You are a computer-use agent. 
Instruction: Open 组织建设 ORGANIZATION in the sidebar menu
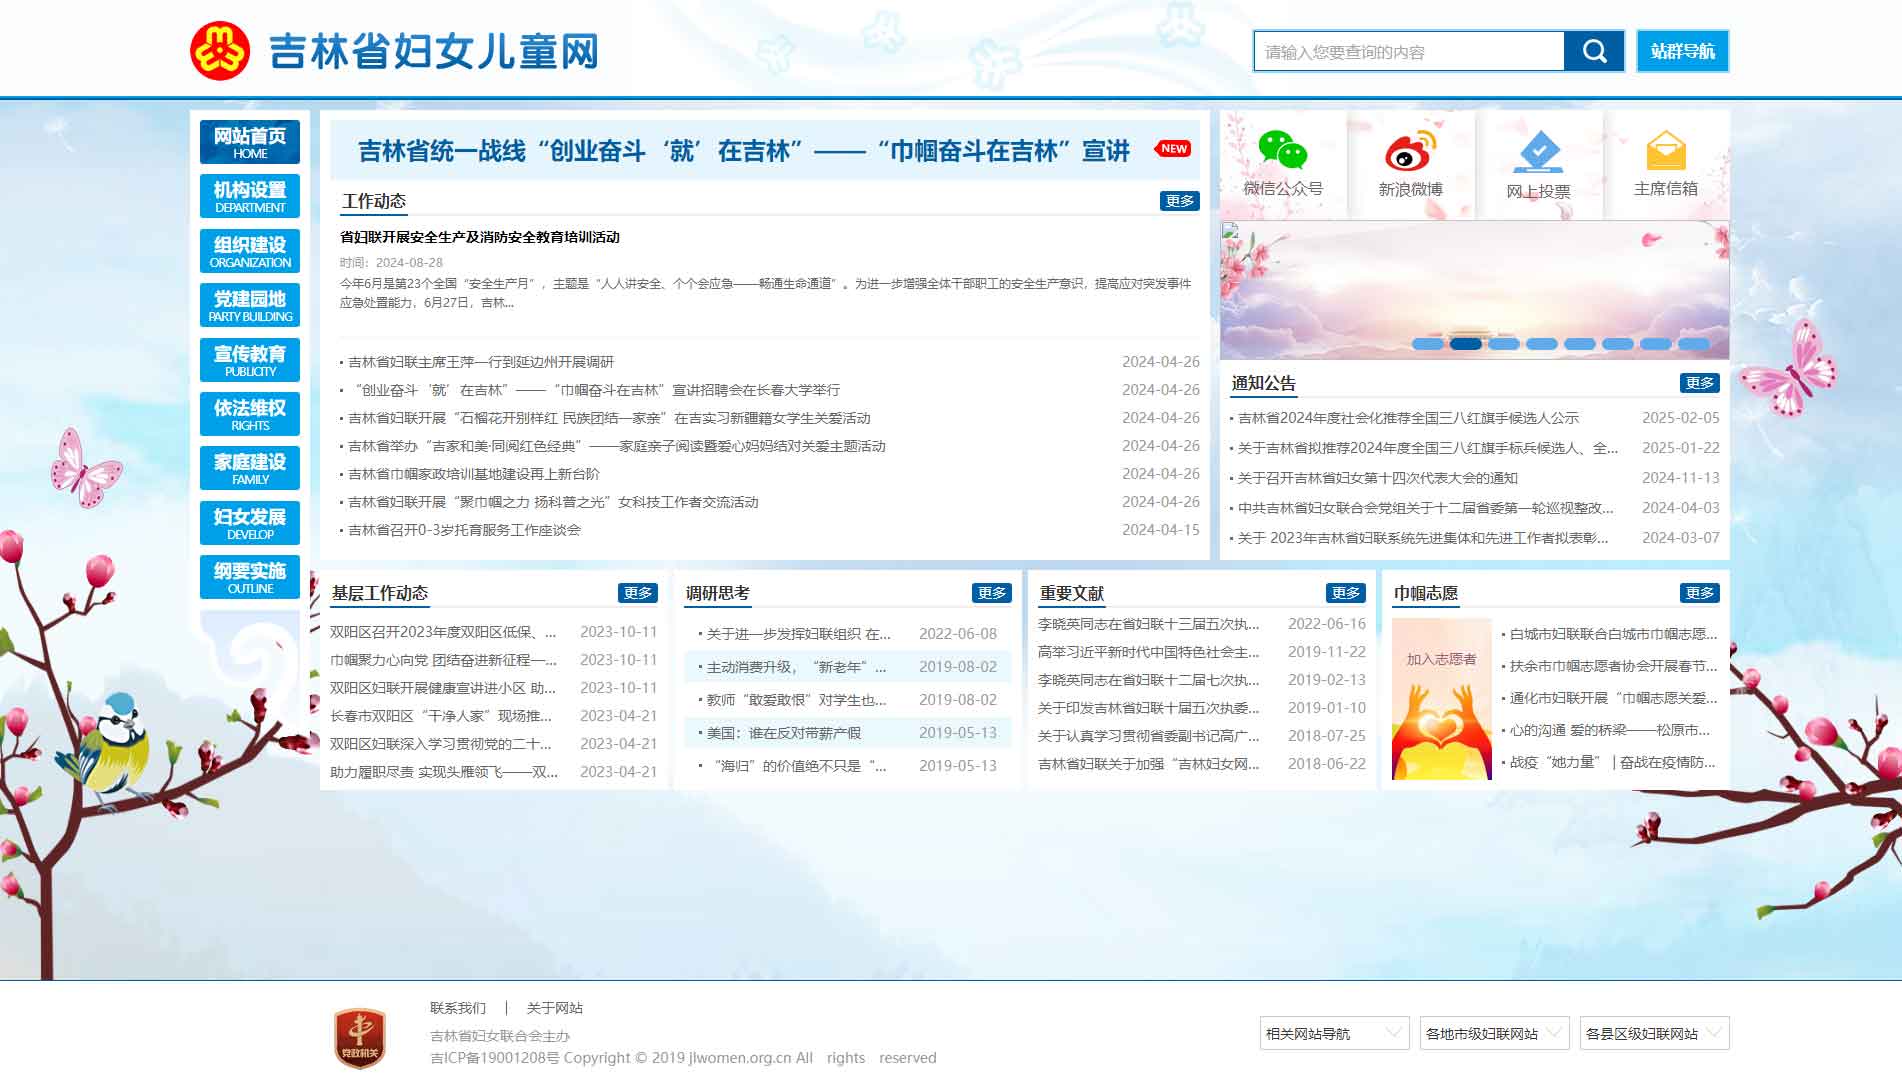pos(250,251)
